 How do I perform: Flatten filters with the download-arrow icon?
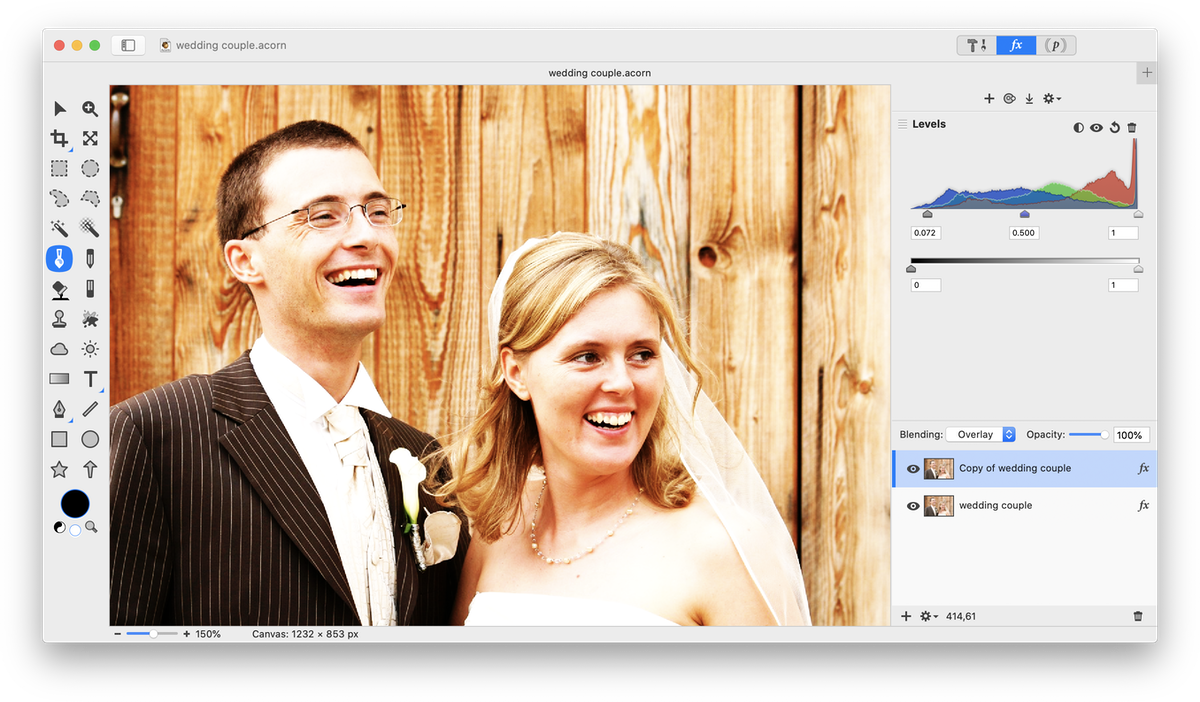tap(1029, 98)
